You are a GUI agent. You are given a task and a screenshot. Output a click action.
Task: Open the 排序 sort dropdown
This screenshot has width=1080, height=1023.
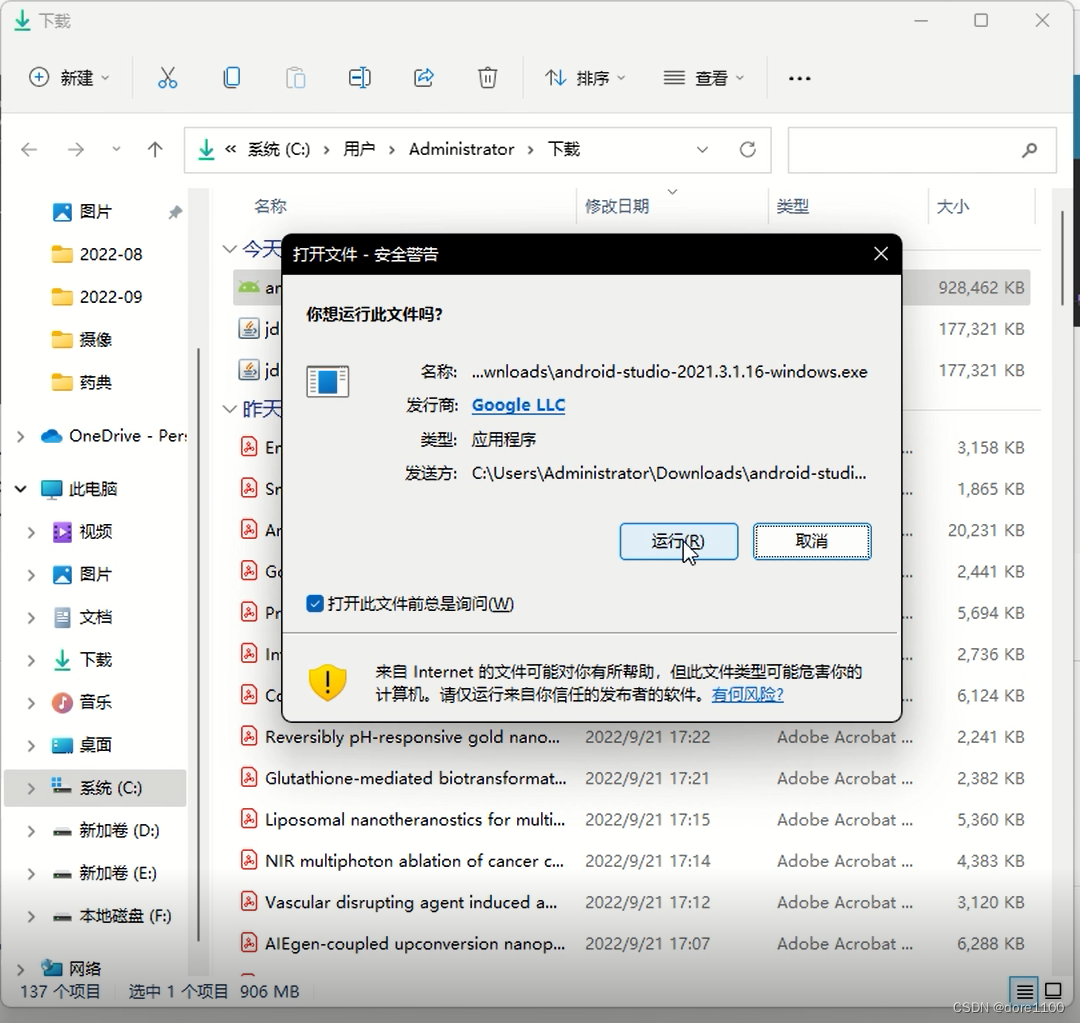(x=585, y=78)
